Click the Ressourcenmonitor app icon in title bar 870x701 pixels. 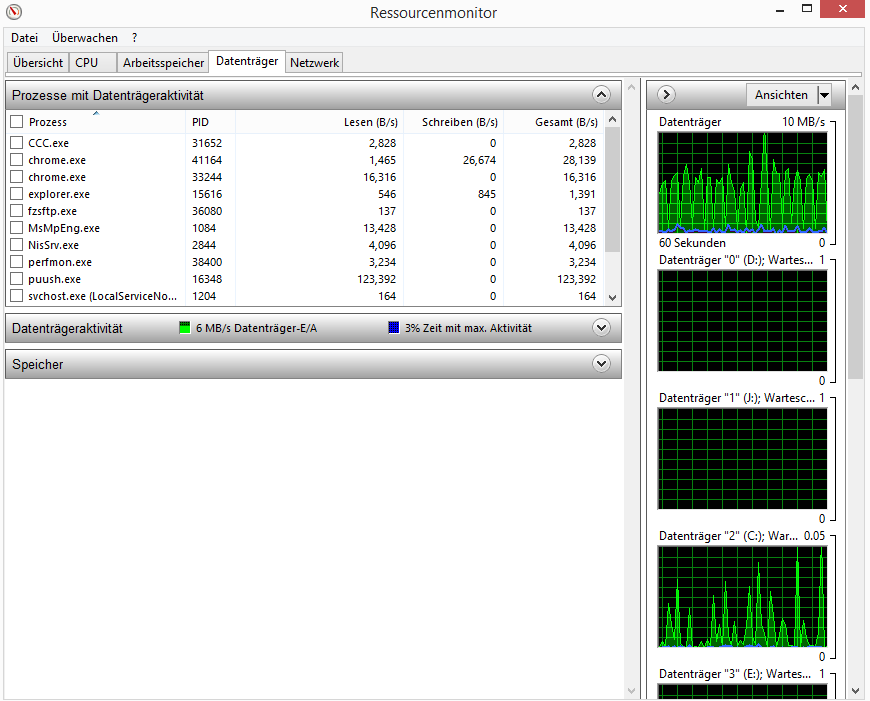pos(14,12)
